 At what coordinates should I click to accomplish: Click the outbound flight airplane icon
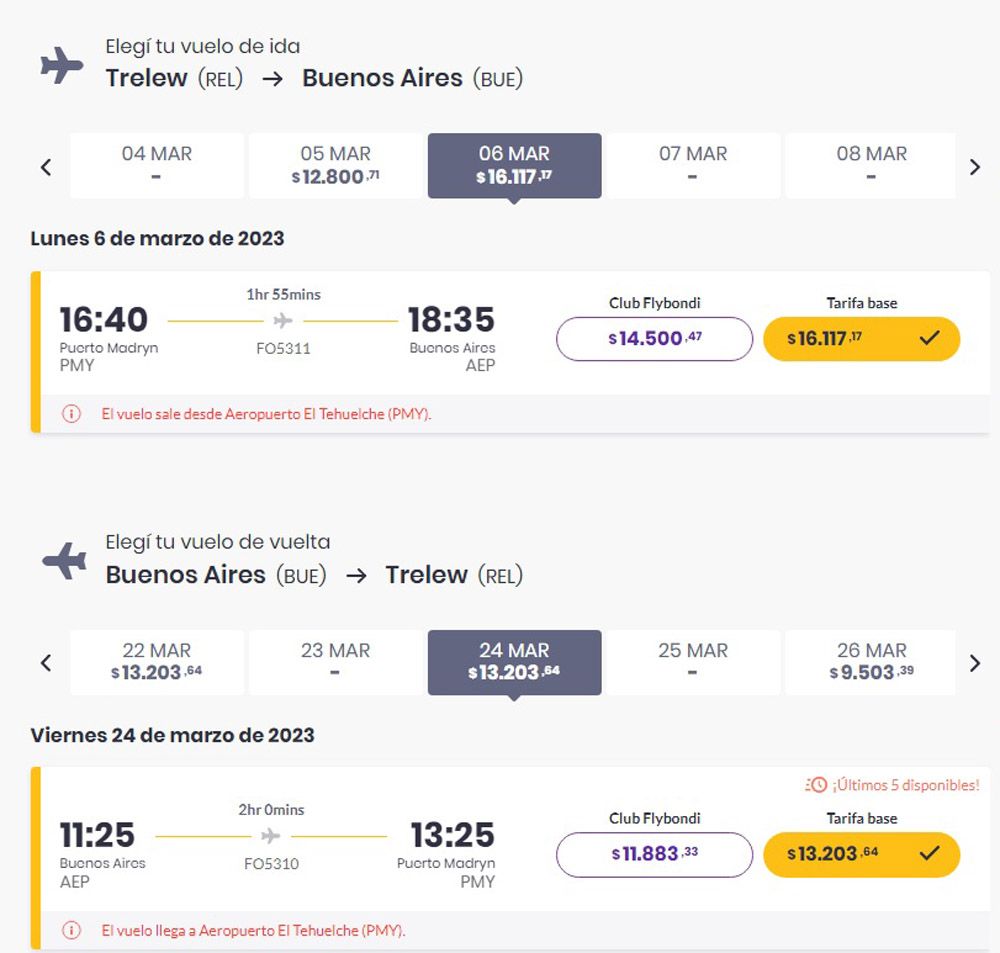(x=62, y=67)
